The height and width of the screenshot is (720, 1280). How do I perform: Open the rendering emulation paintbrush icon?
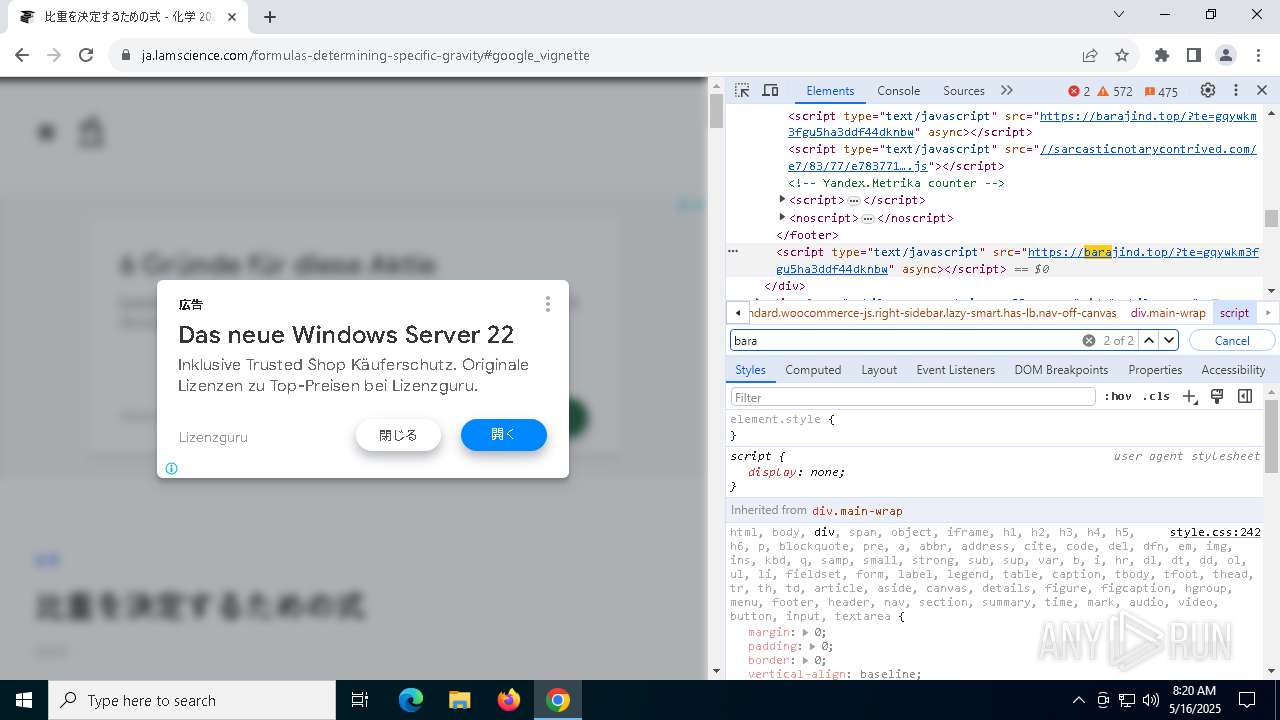[x=1217, y=397]
